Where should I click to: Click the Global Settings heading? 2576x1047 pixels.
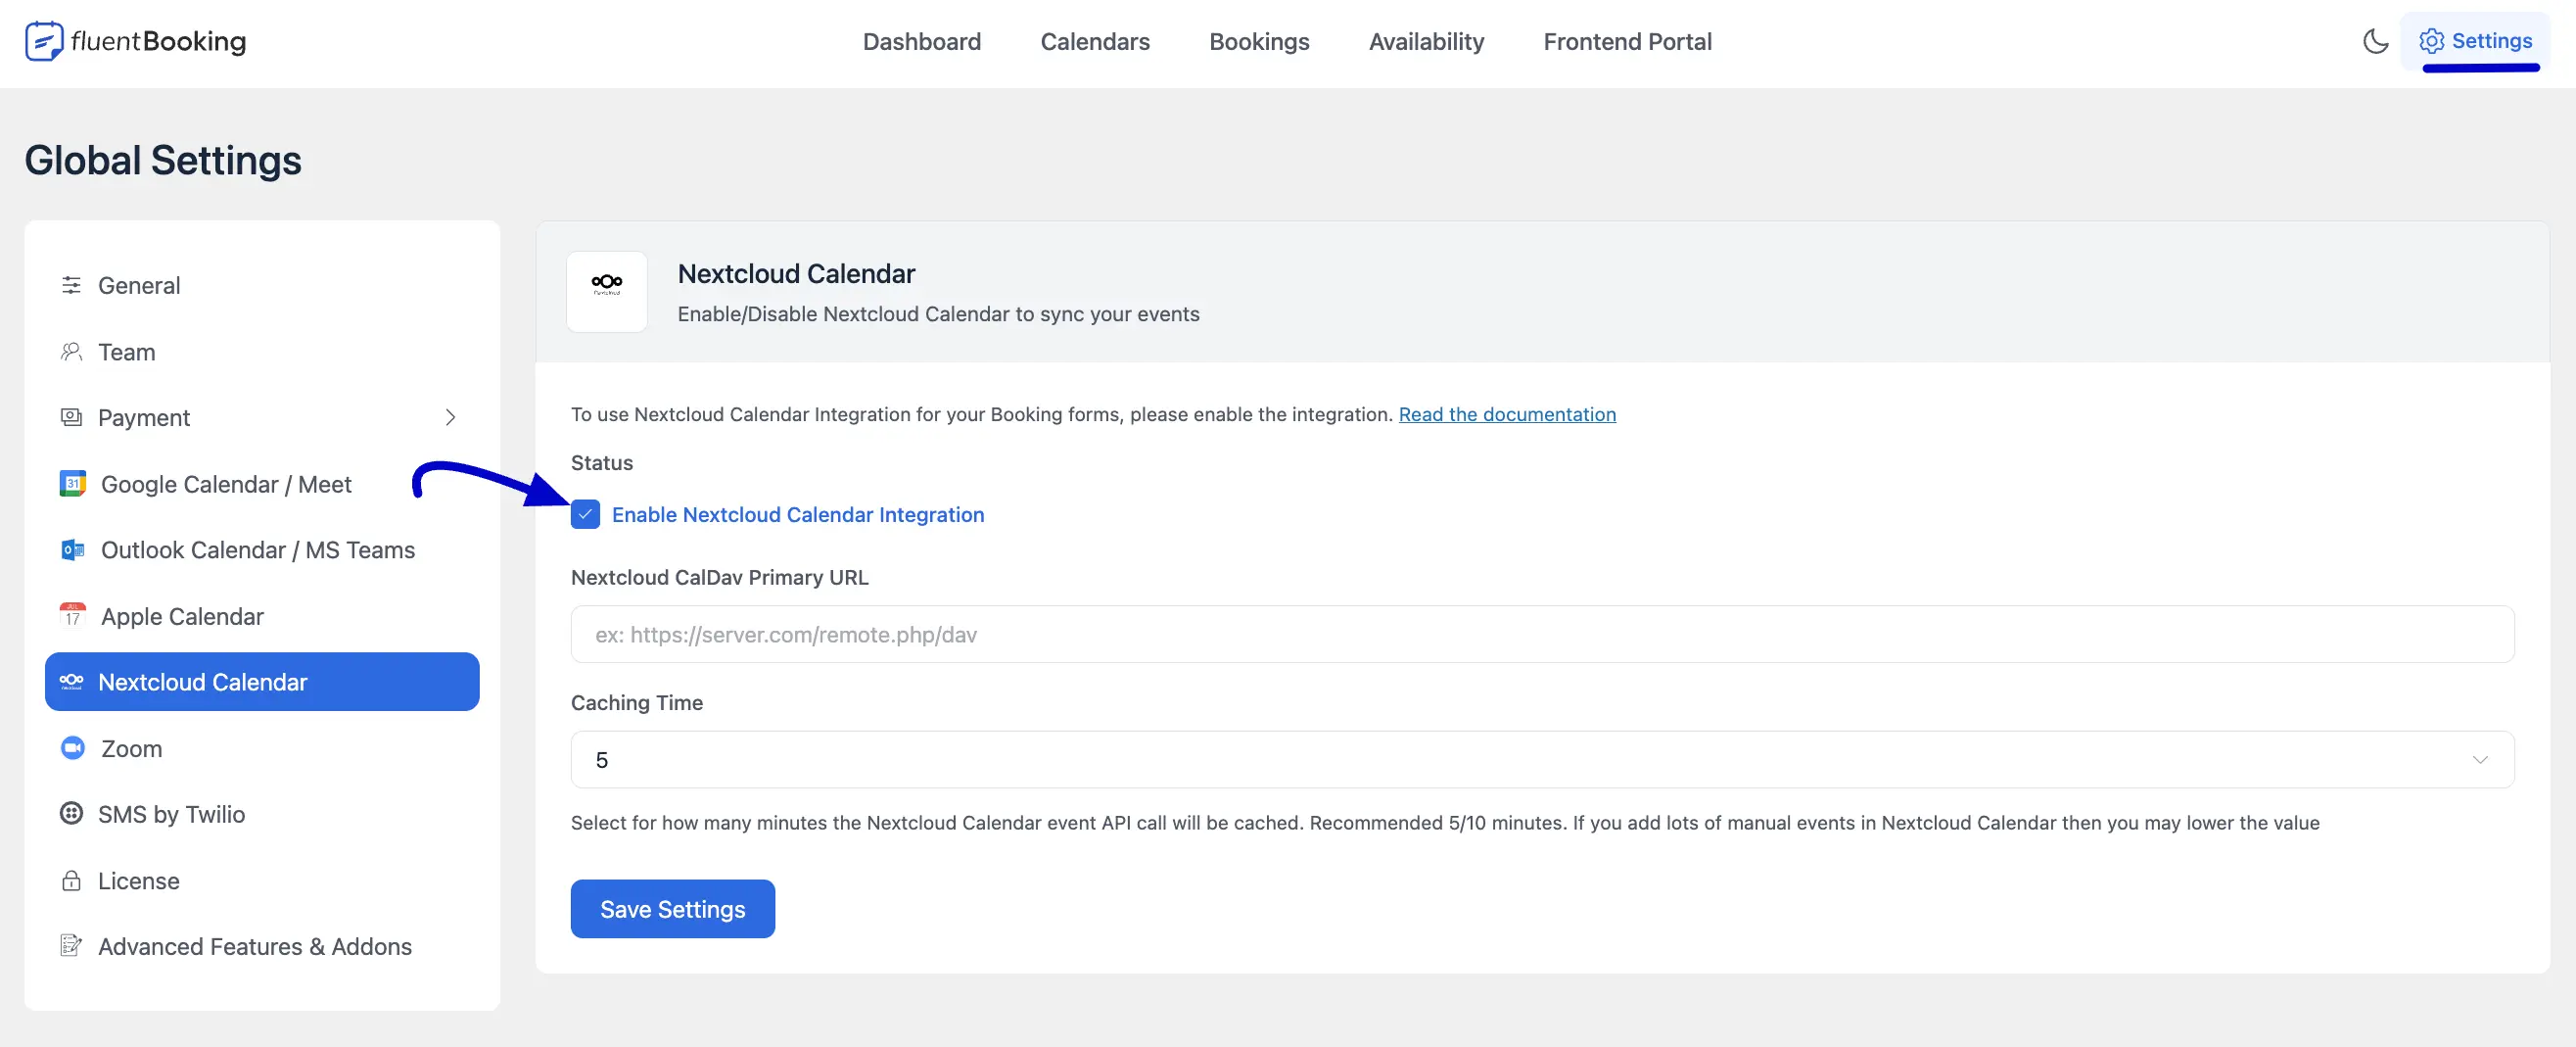tap(163, 161)
